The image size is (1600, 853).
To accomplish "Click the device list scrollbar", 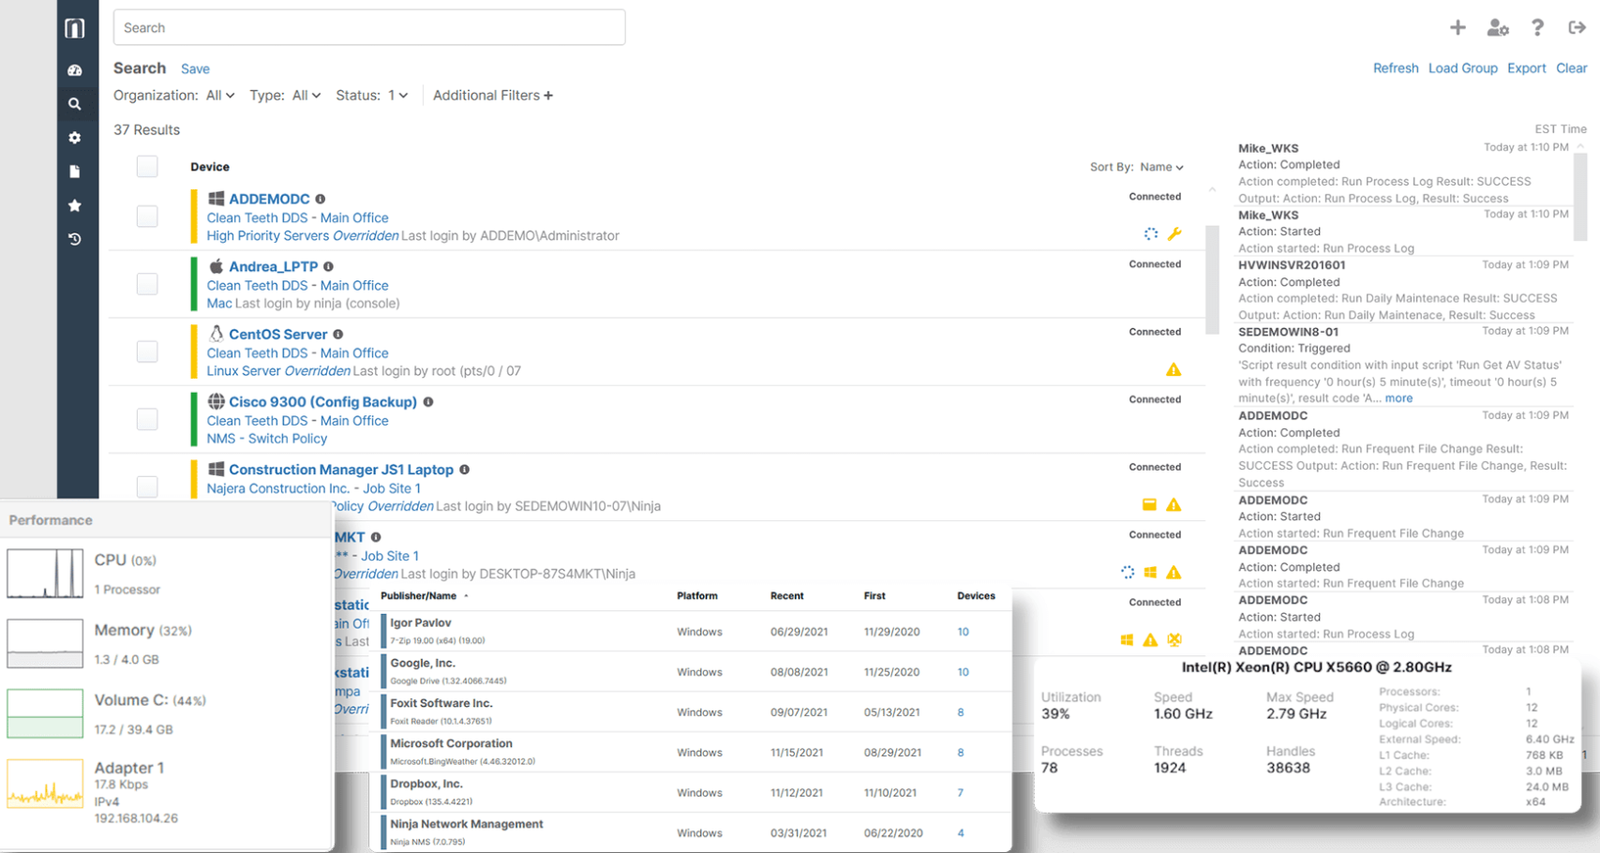I will click(1212, 280).
